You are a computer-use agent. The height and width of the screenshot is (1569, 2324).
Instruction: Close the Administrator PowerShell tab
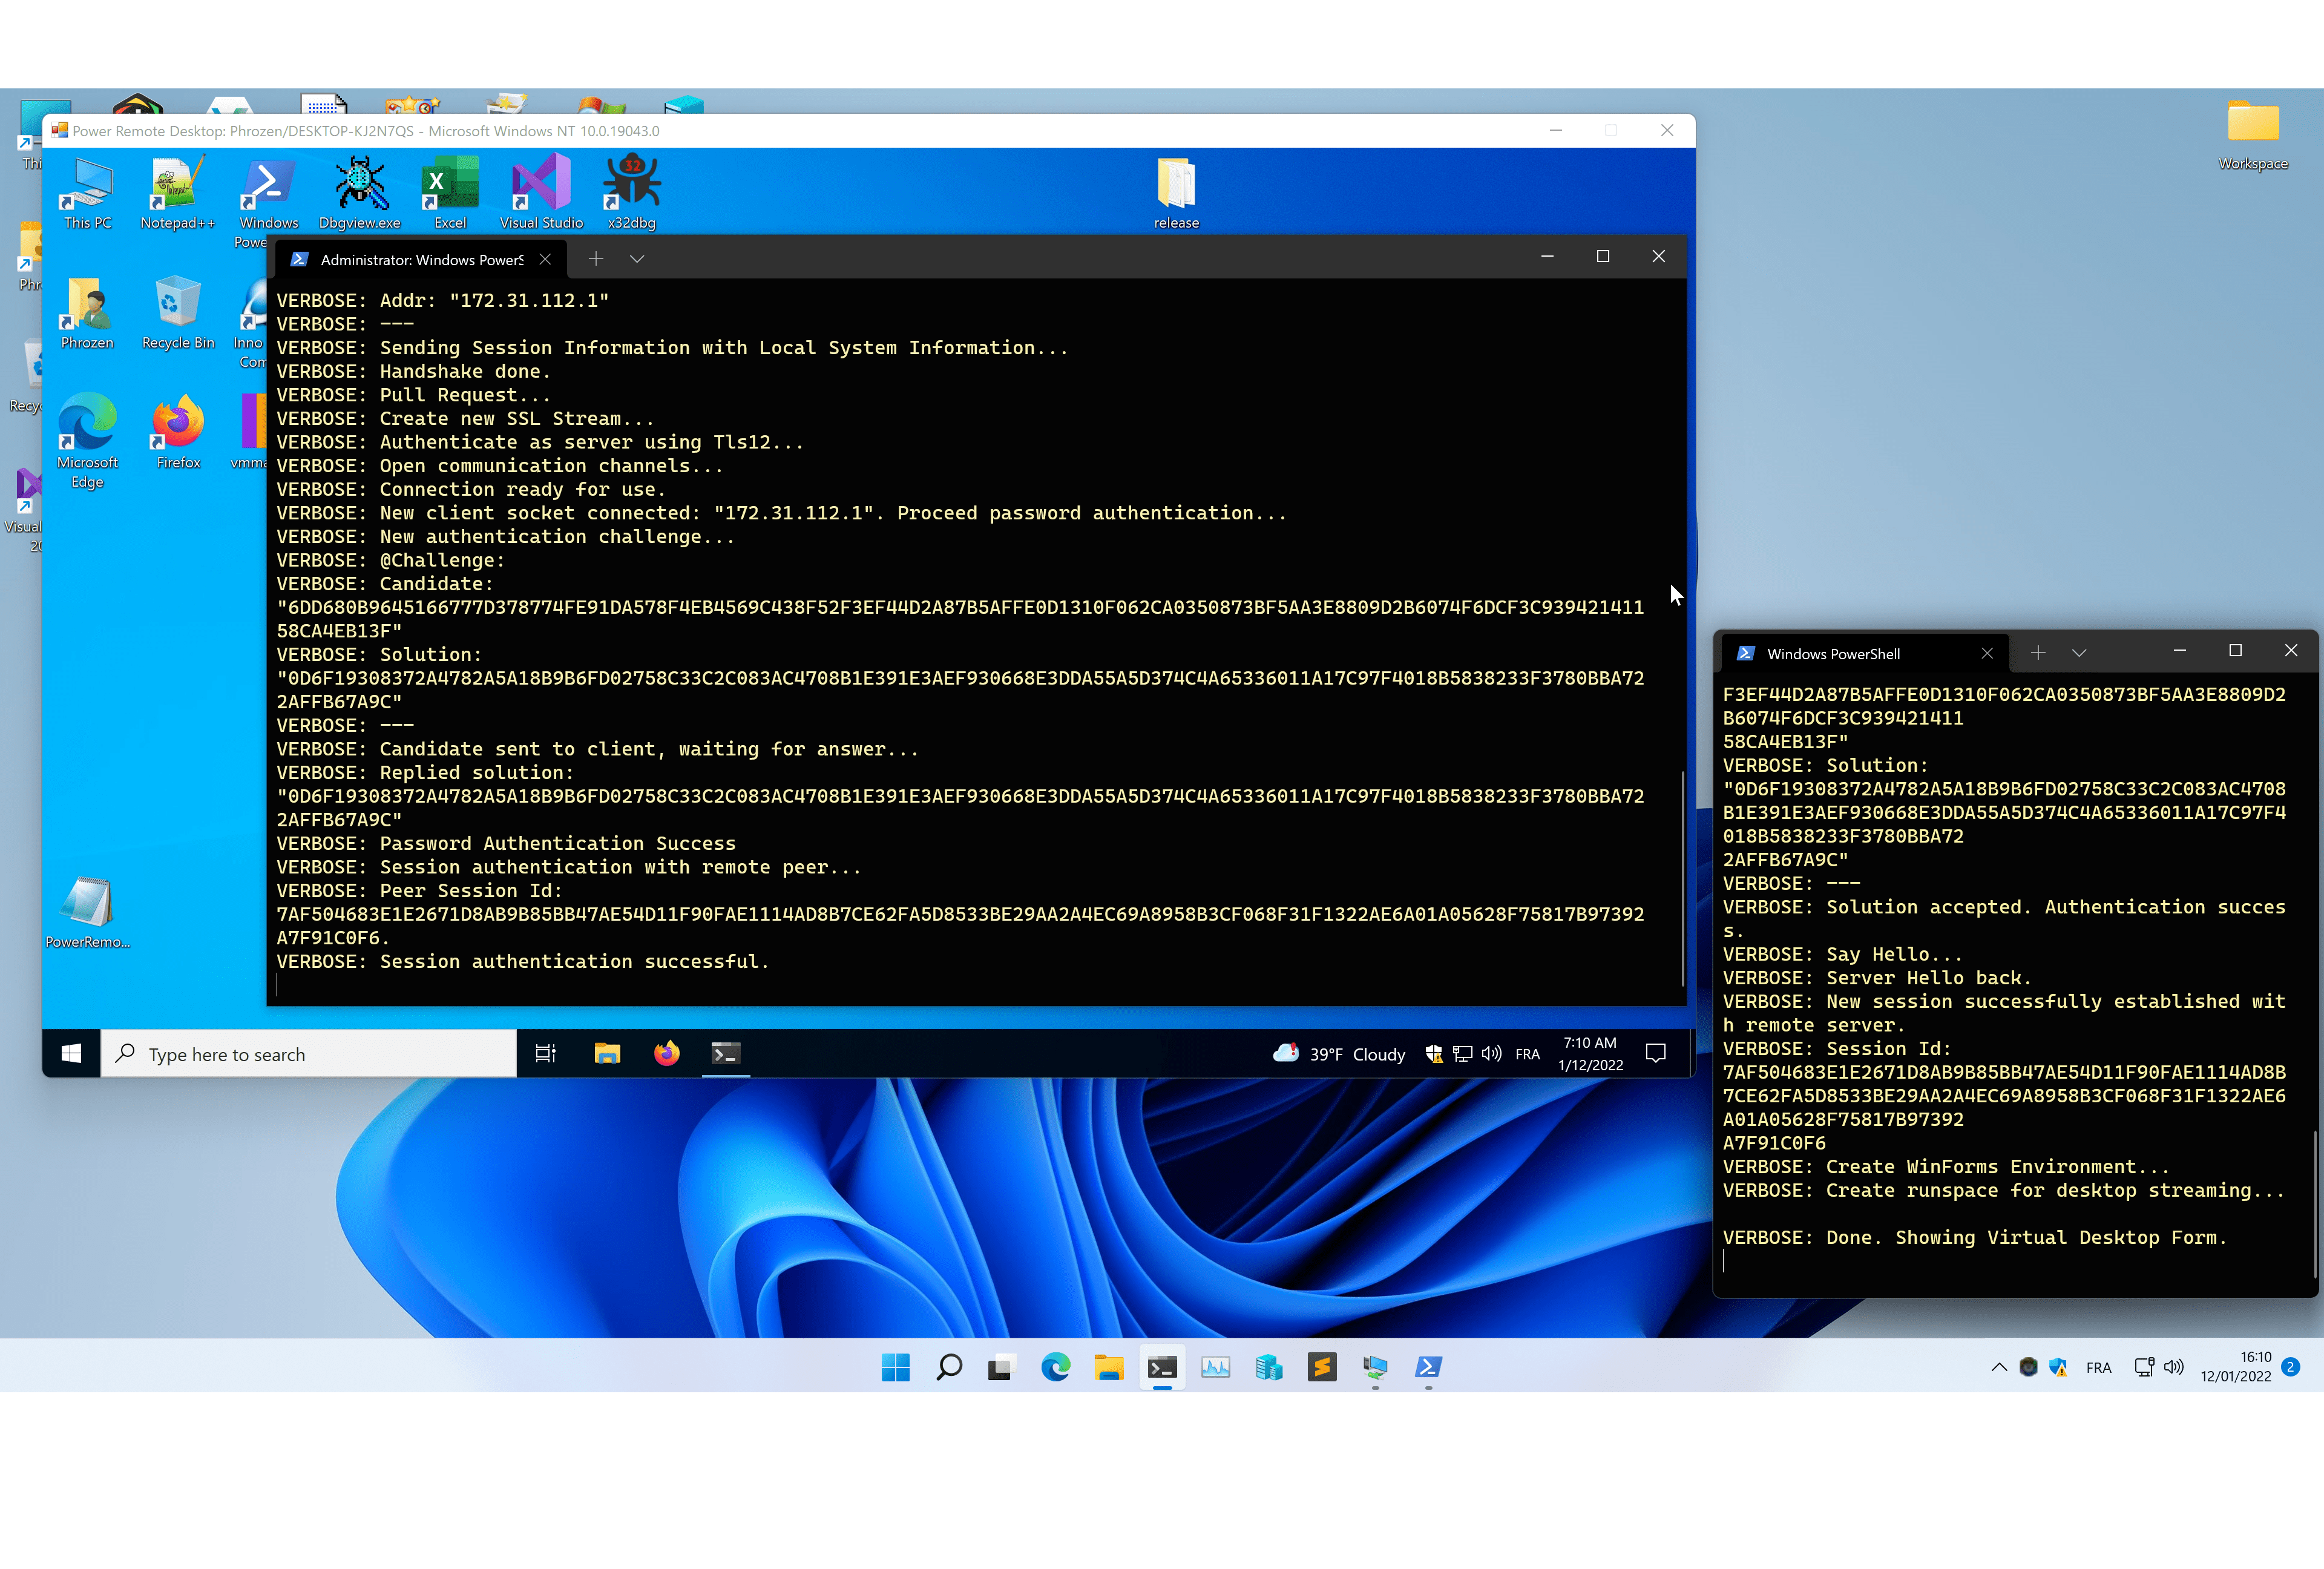tap(545, 259)
